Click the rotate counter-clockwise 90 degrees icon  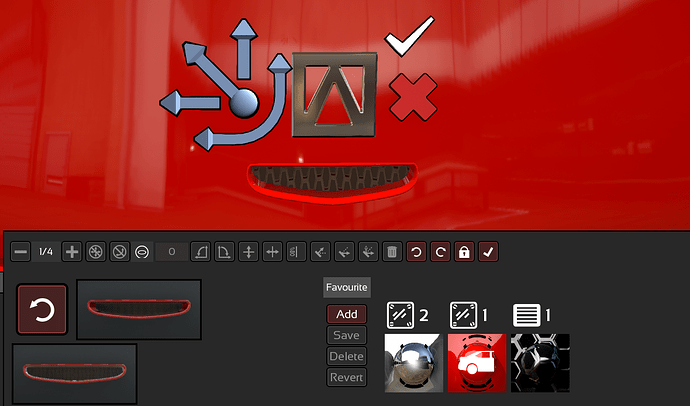pos(201,252)
